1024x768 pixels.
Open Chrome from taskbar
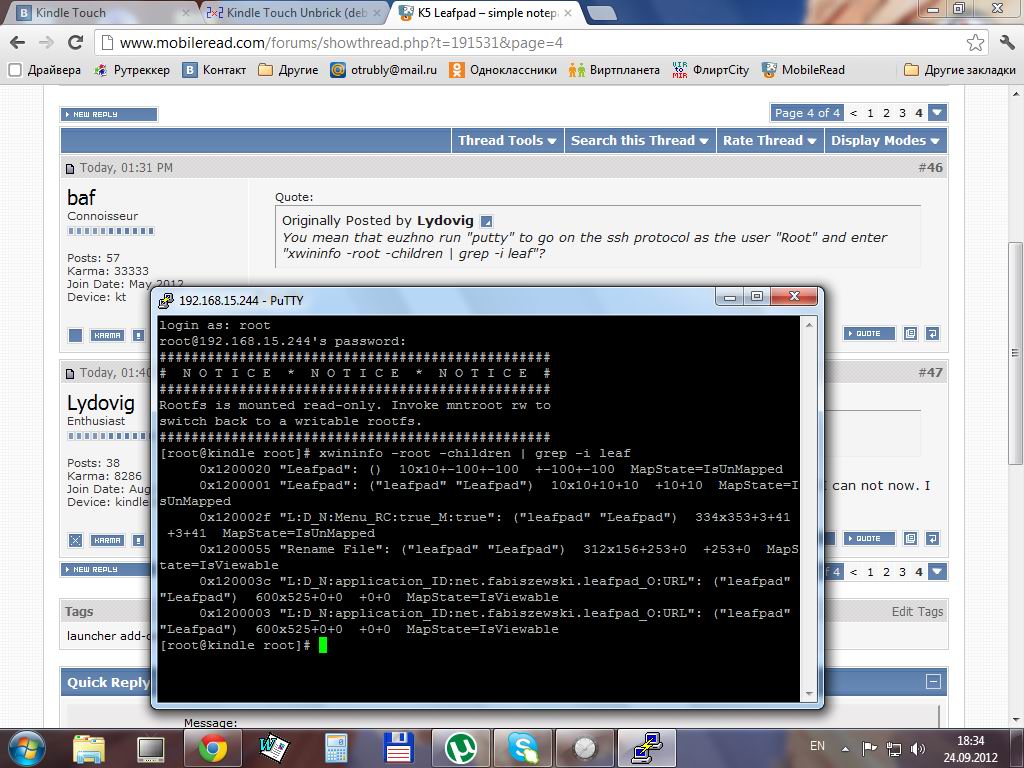(x=213, y=749)
